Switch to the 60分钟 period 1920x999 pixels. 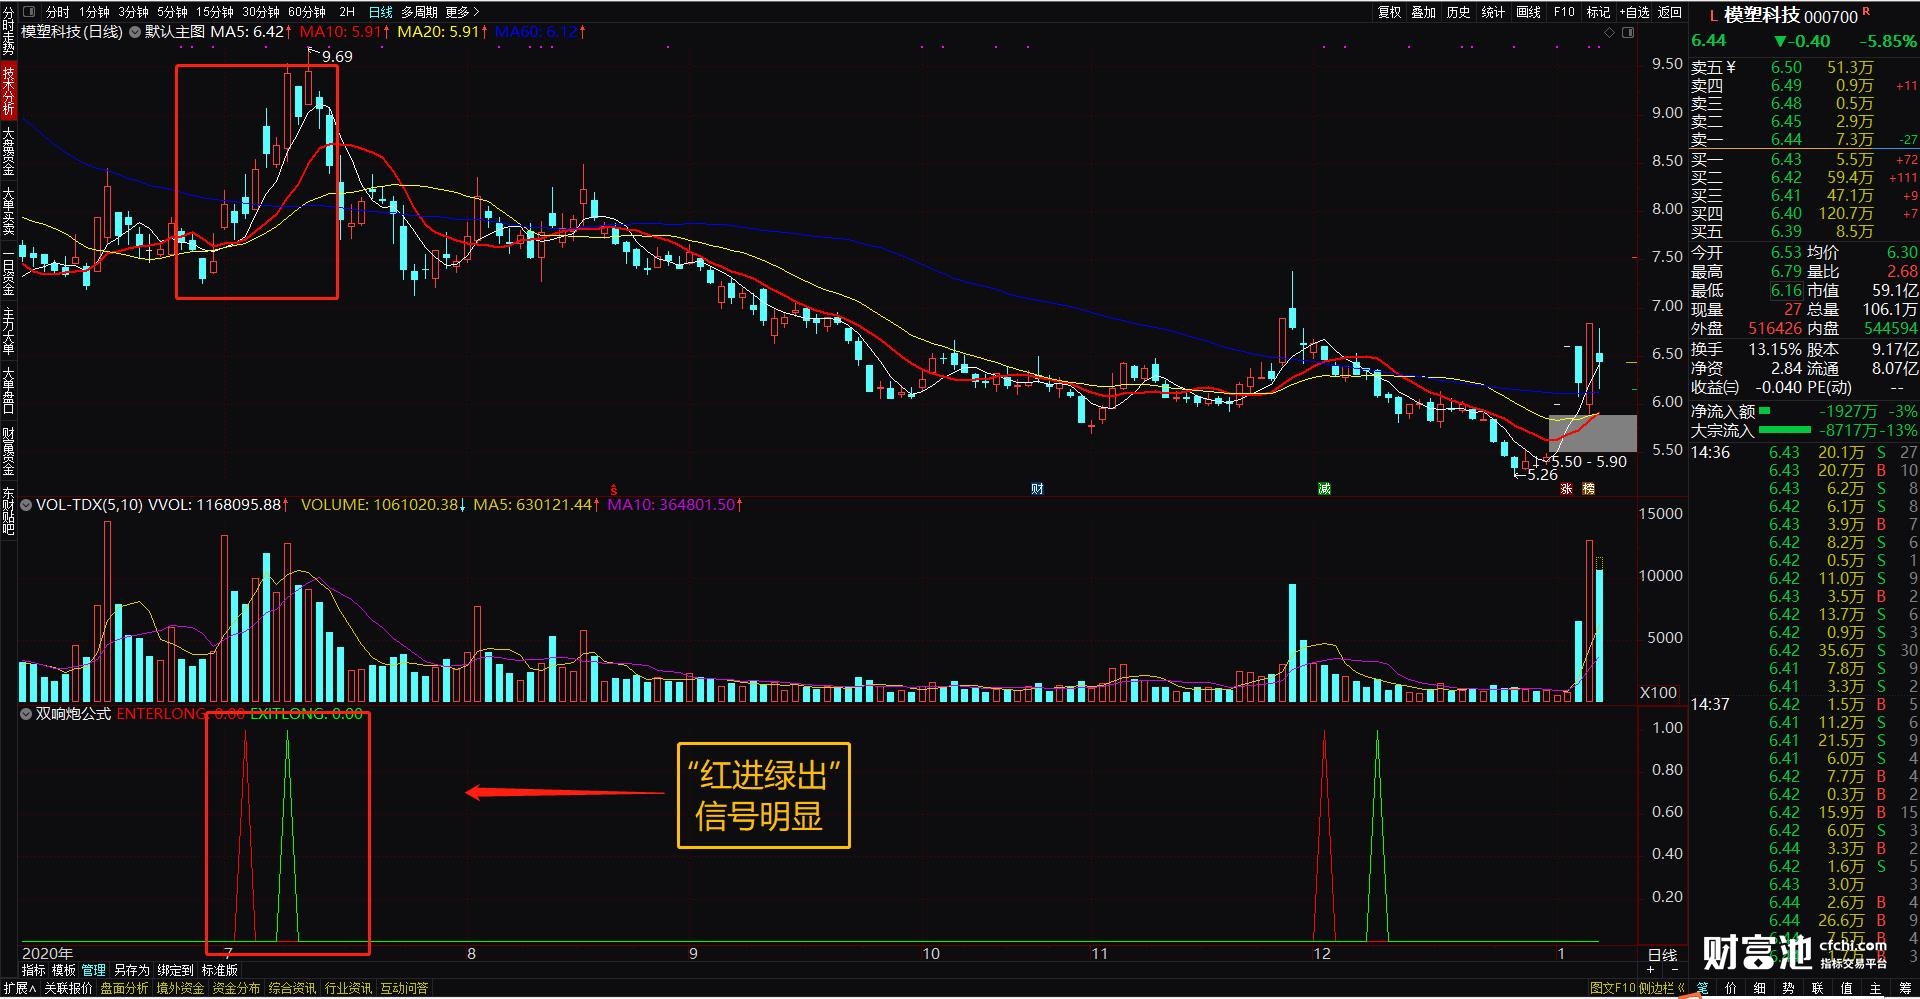306,12
